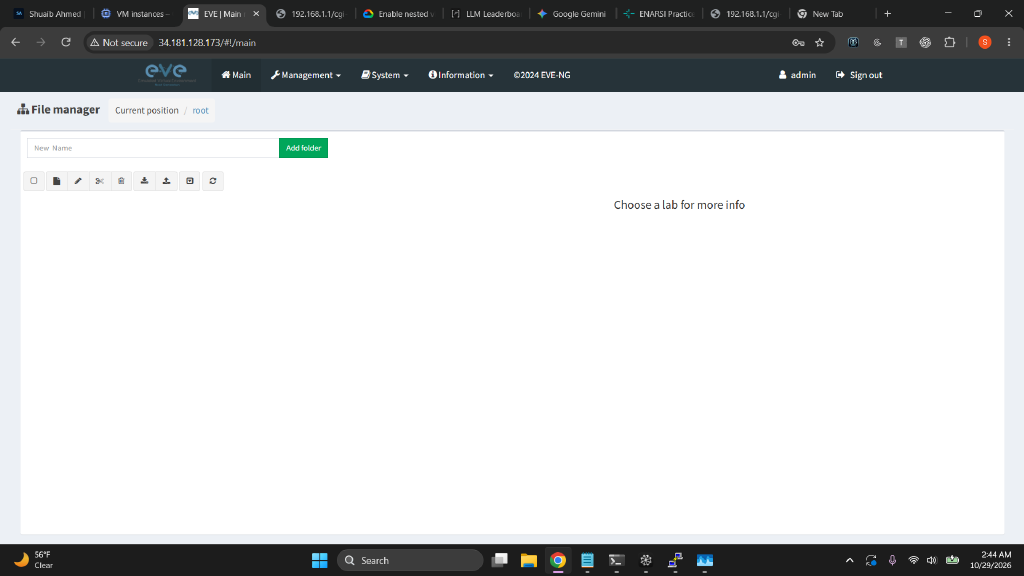
Task: Close the EVE | Main browser tab
Action: [256, 14]
